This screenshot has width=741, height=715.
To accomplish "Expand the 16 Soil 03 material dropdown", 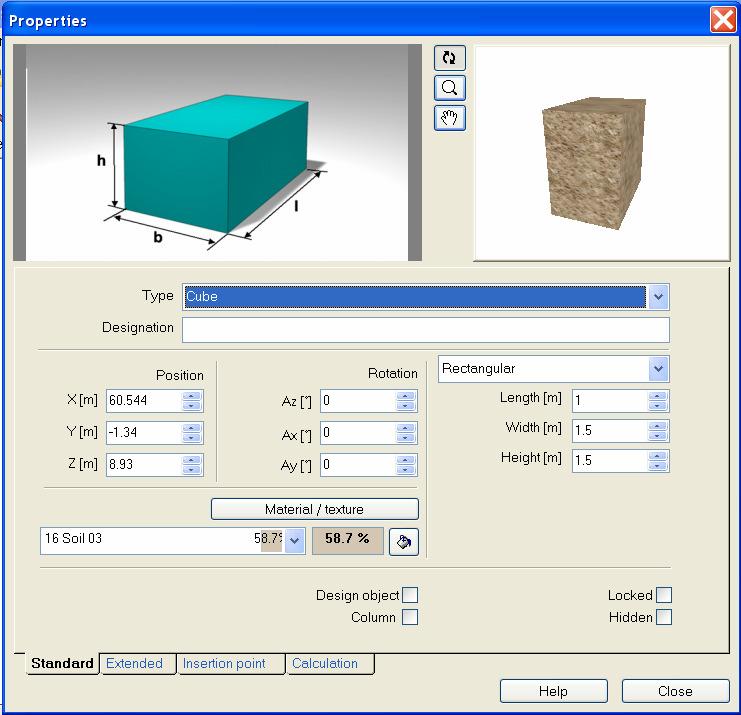I will (x=294, y=541).
